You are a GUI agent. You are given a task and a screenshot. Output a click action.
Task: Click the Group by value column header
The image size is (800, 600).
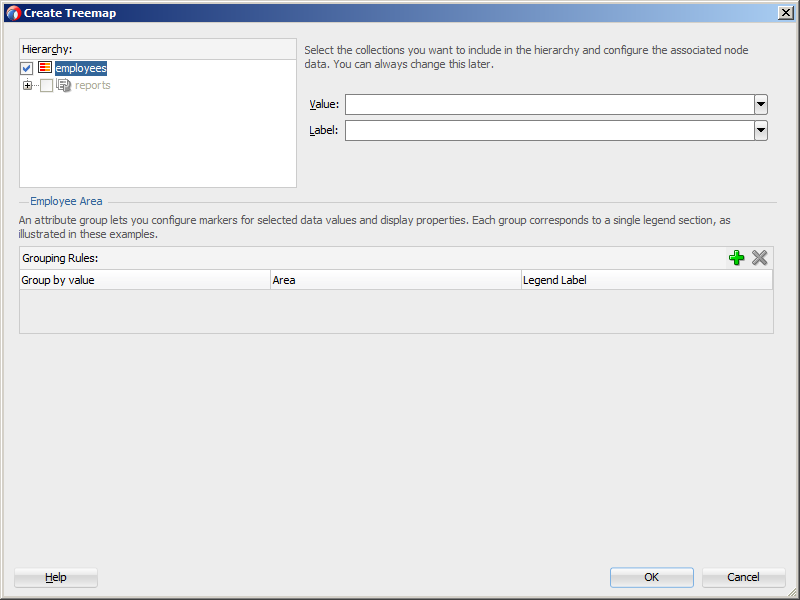145,280
